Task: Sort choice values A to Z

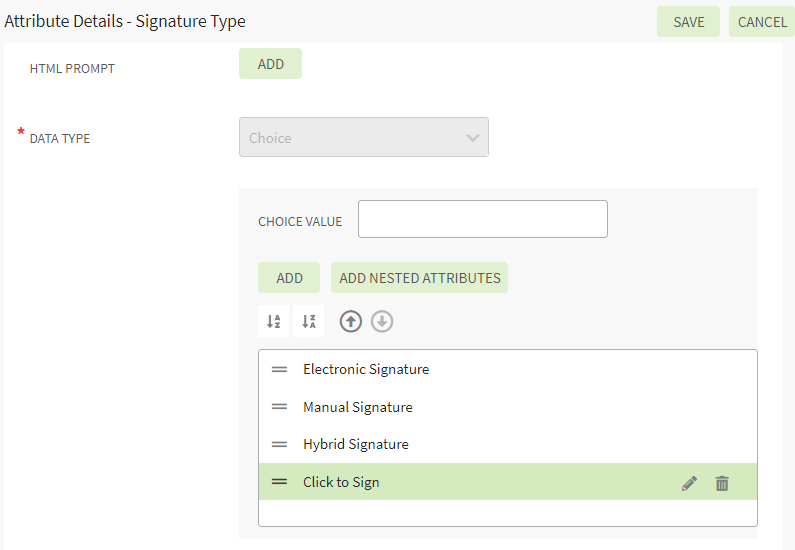Action: pyautogui.click(x=273, y=321)
